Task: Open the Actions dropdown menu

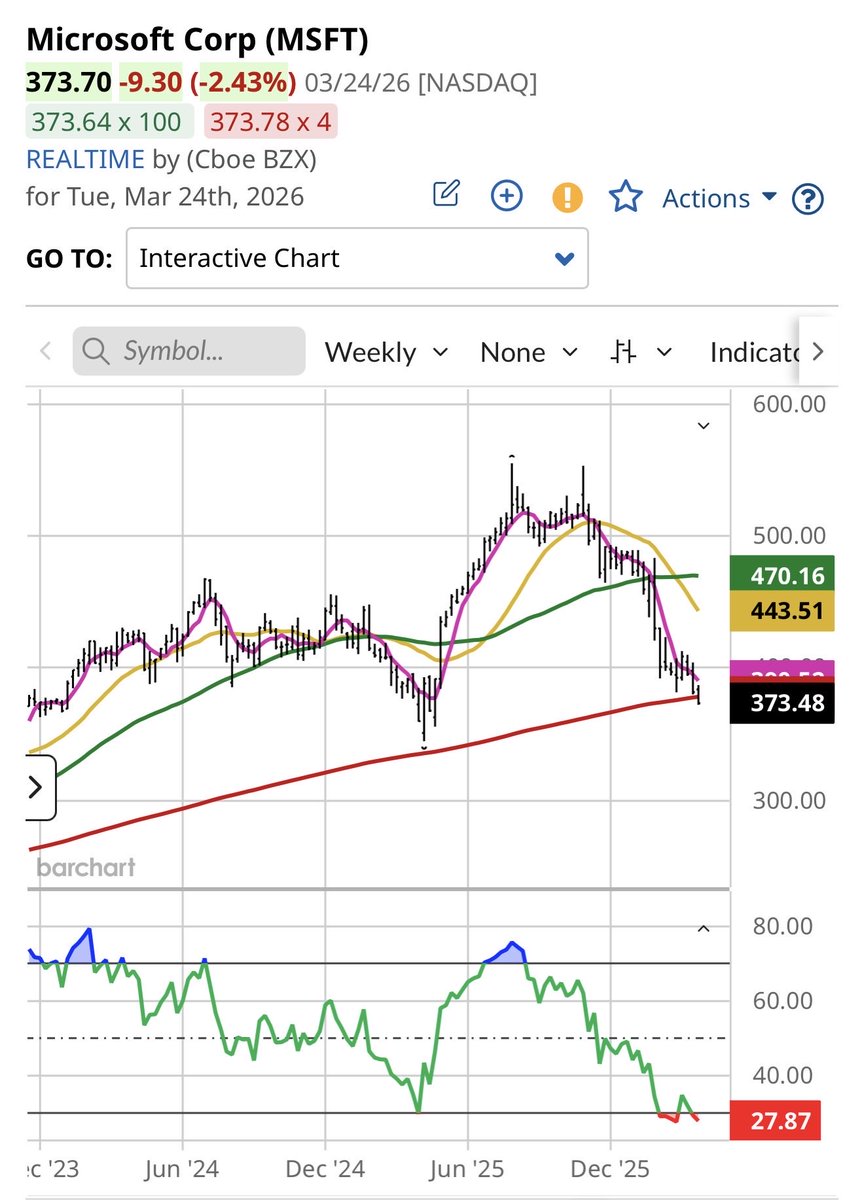Action: click(719, 198)
